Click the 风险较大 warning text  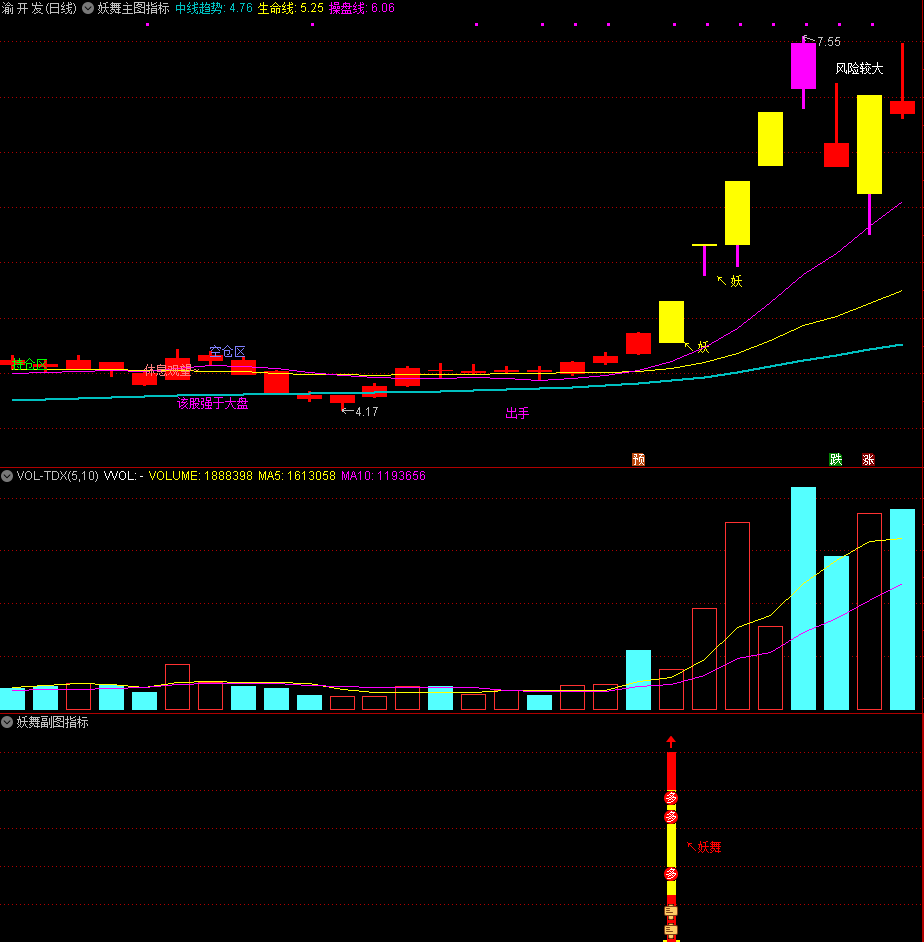tap(859, 69)
